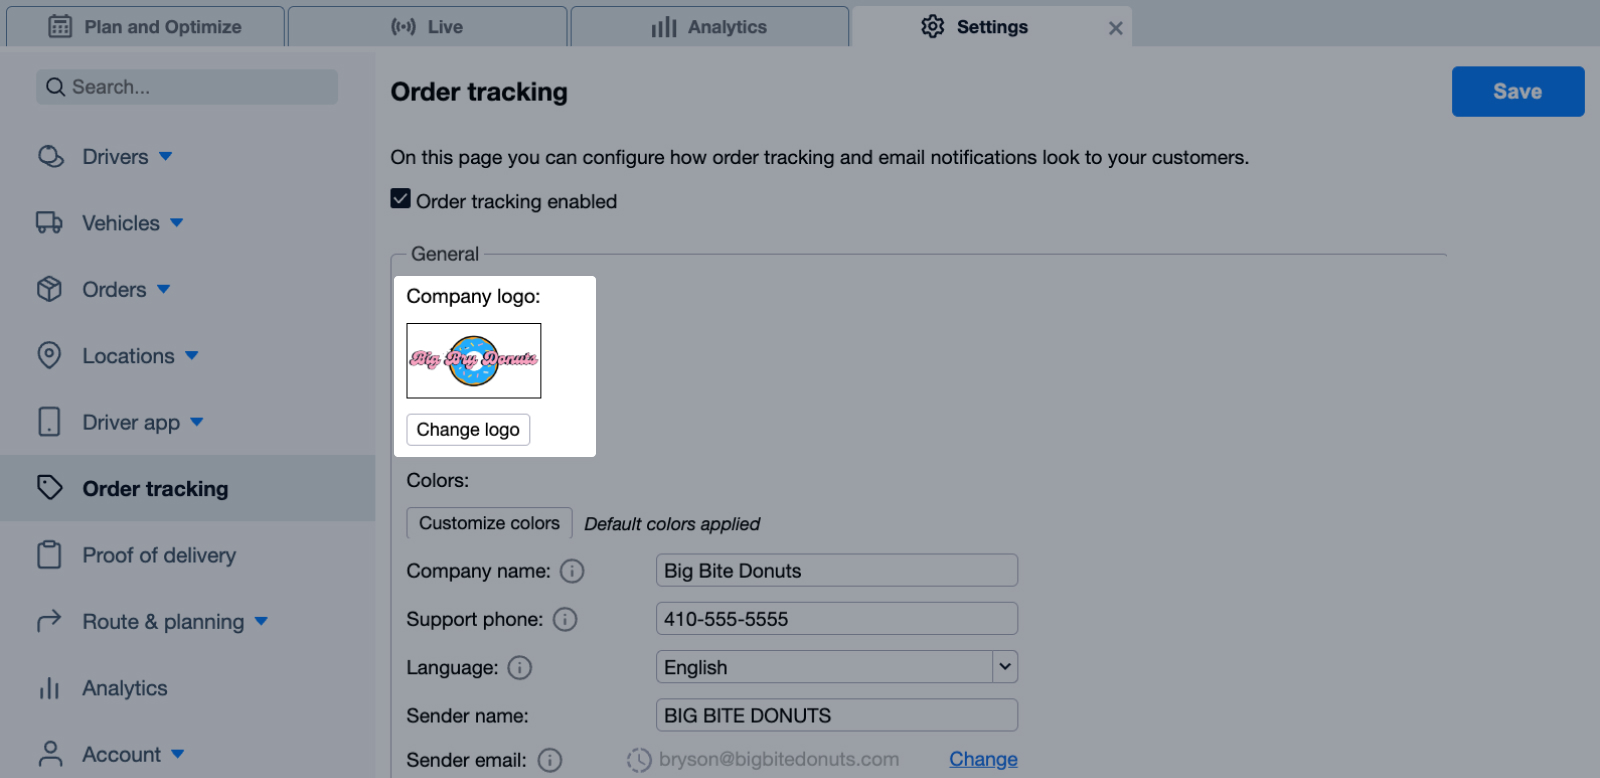This screenshot has width=1600, height=778.
Task: Click Customize colors button
Action: [x=489, y=523]
